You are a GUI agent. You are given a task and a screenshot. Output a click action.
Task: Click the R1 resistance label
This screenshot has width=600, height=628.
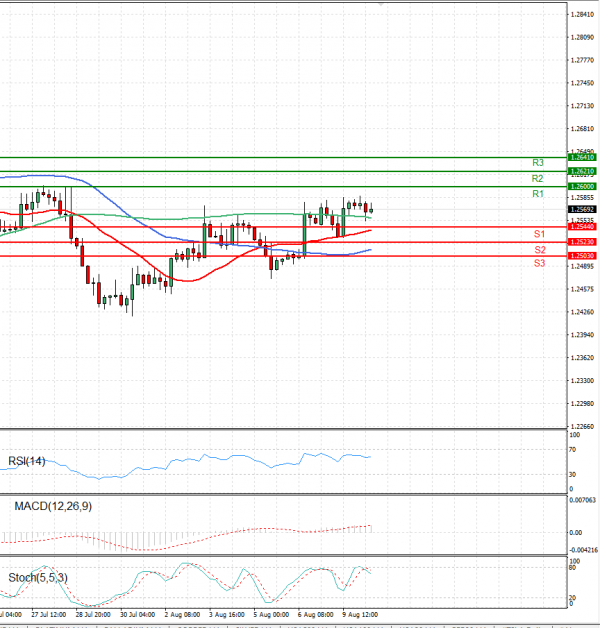tap(538, 194)
